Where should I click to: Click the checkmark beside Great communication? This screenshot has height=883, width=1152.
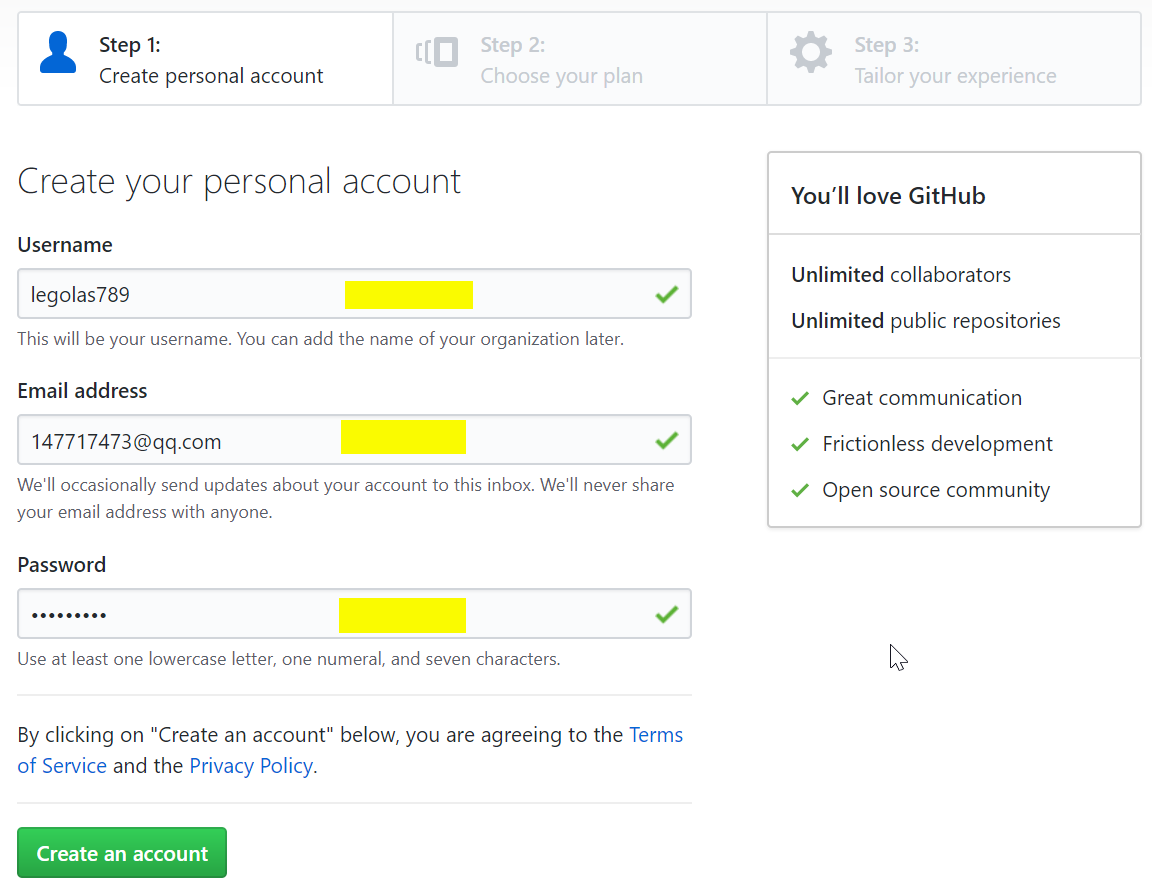tap(800, 398)
